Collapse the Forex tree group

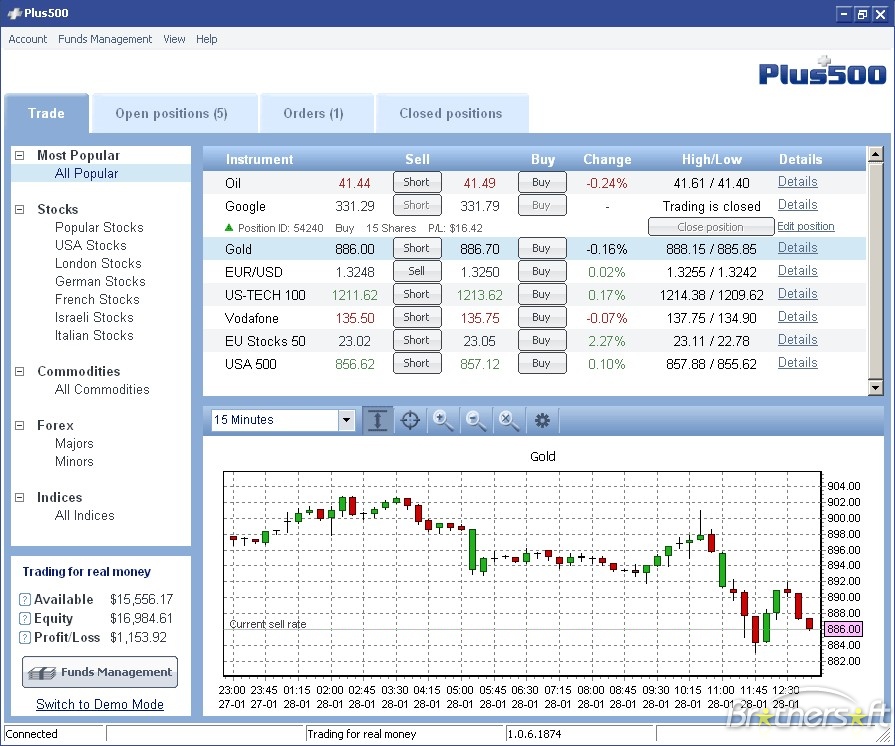click(x=19, y=425)
